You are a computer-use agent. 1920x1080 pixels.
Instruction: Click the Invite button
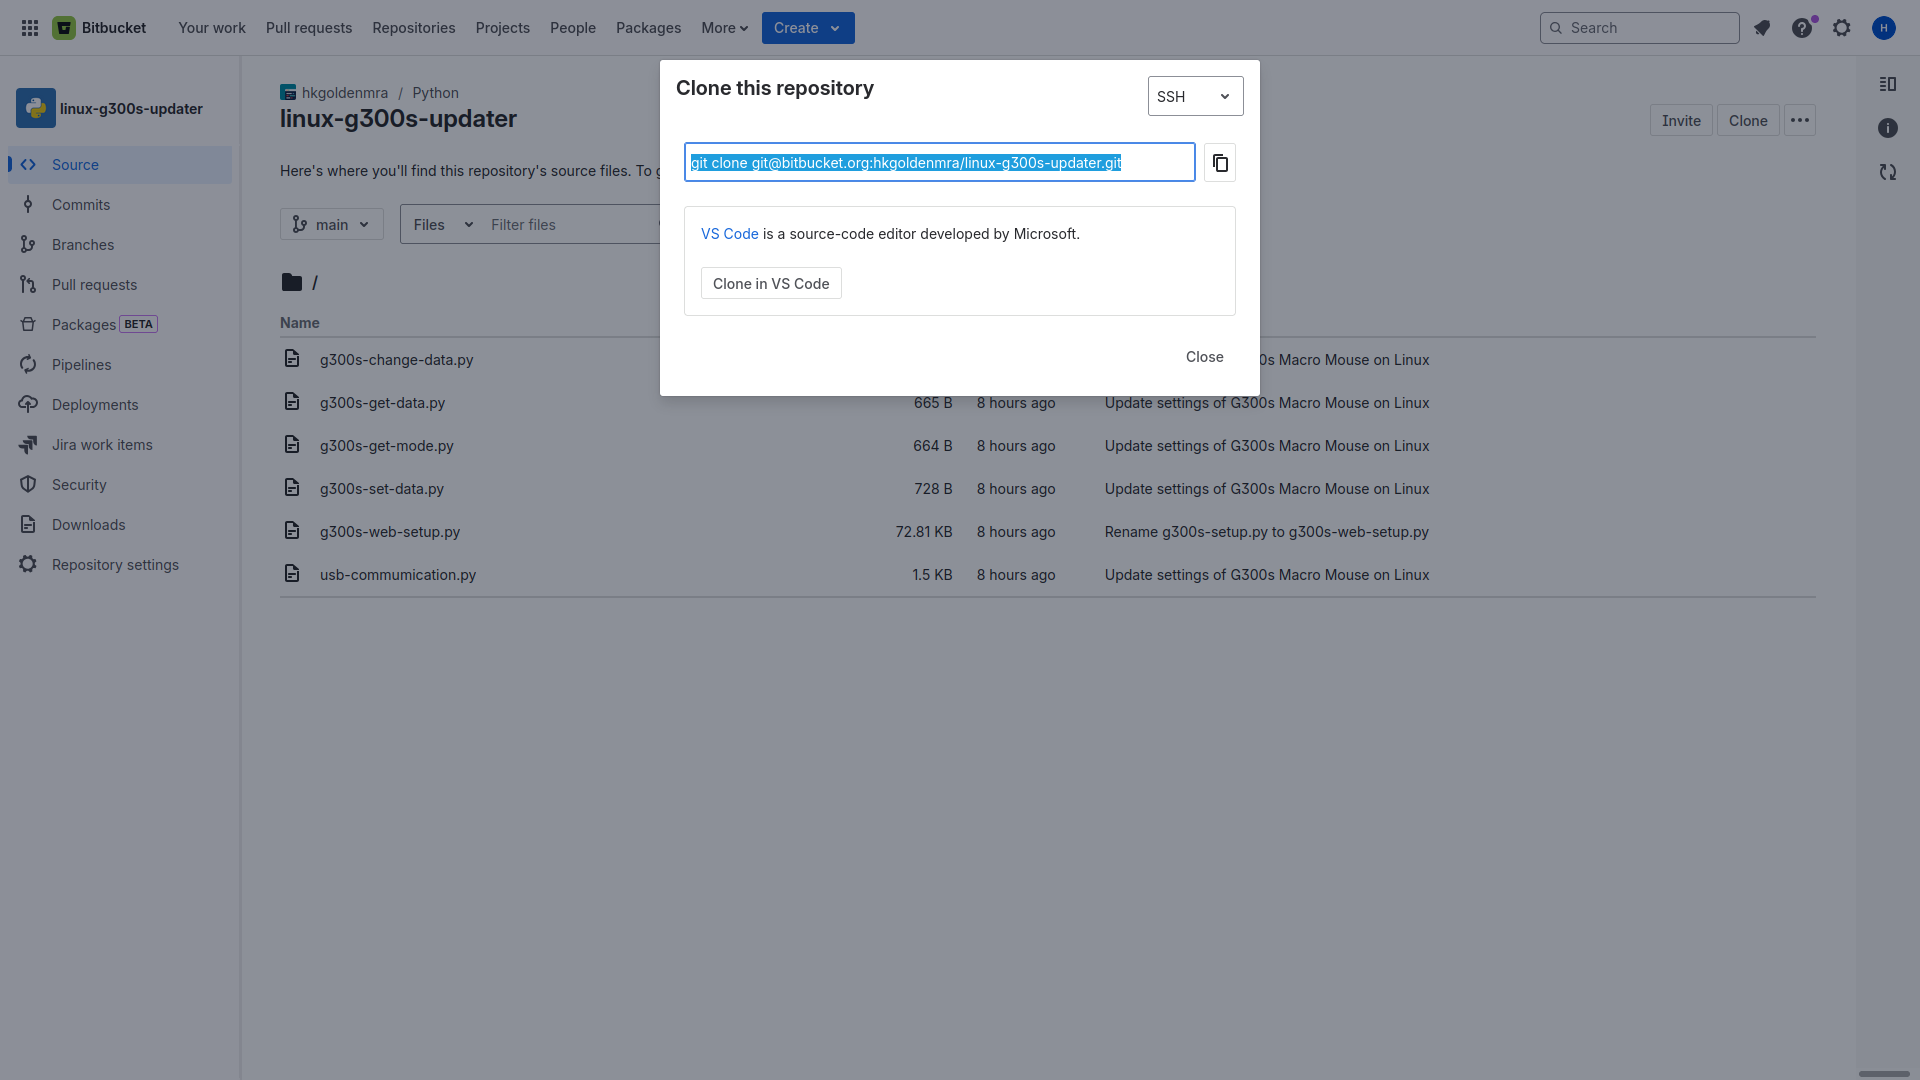tap(1681, 120)
